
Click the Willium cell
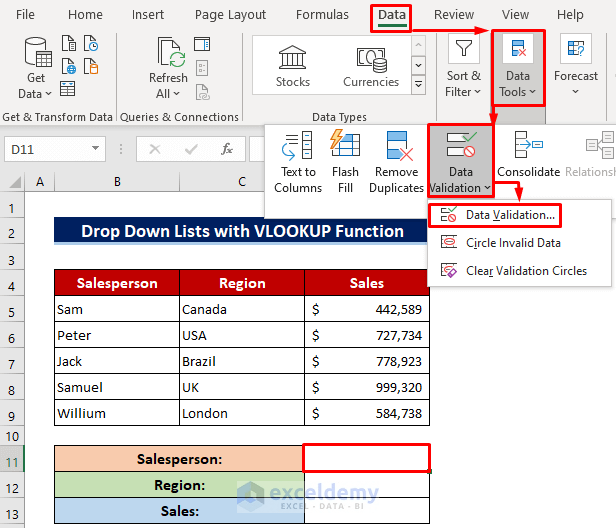pos(117,413)
